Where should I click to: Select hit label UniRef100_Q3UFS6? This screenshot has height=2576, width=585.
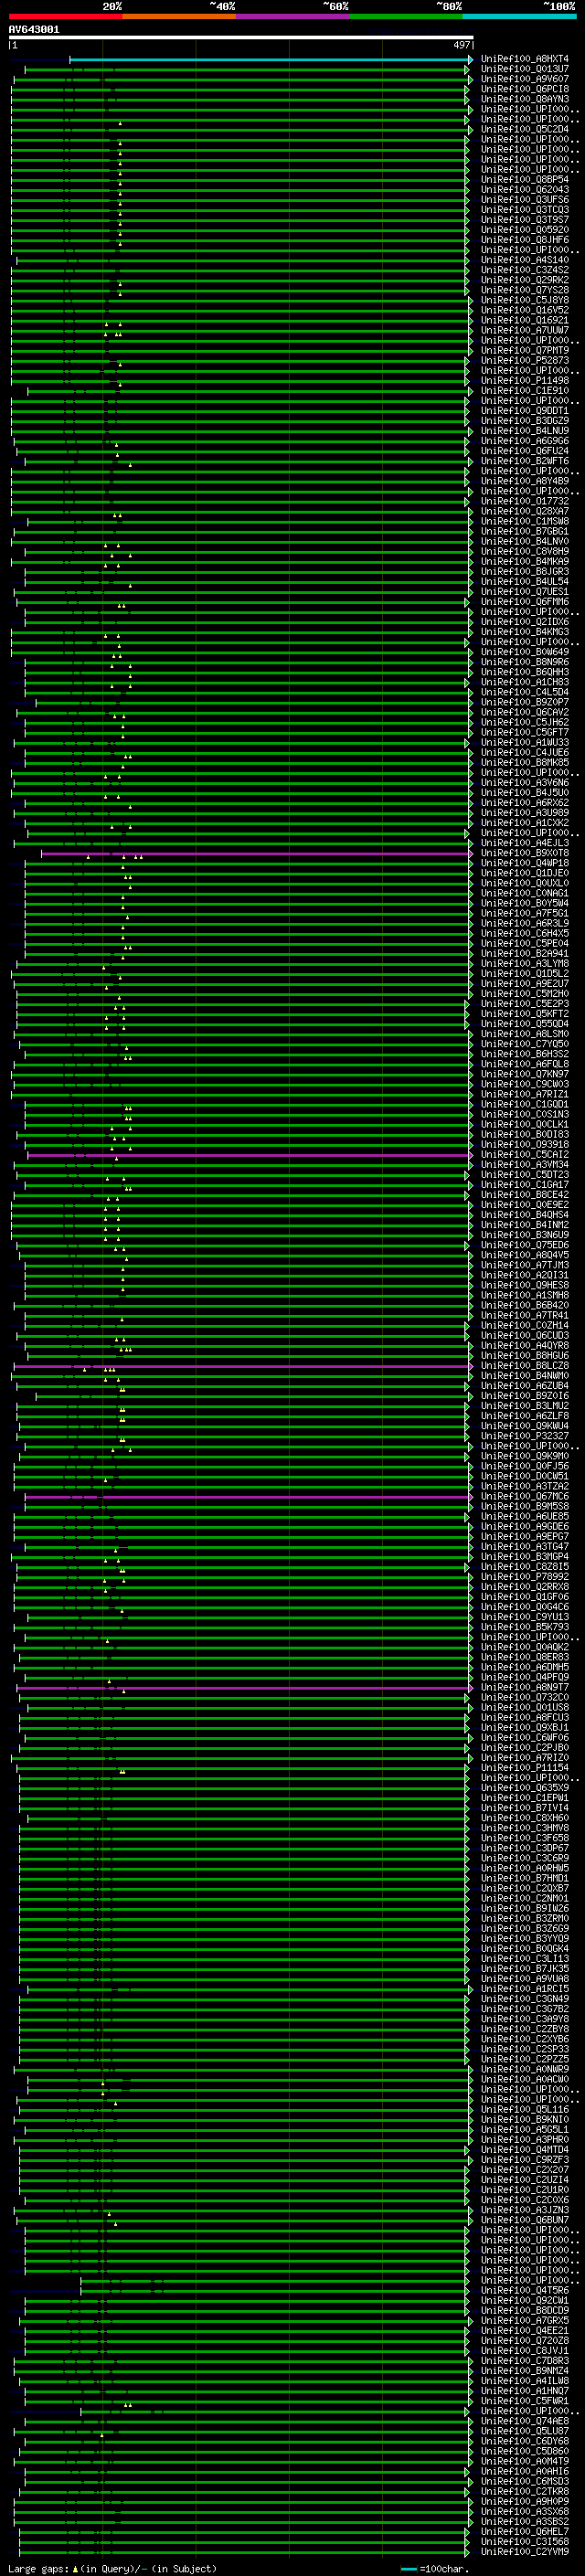click(x=525, y=200)
